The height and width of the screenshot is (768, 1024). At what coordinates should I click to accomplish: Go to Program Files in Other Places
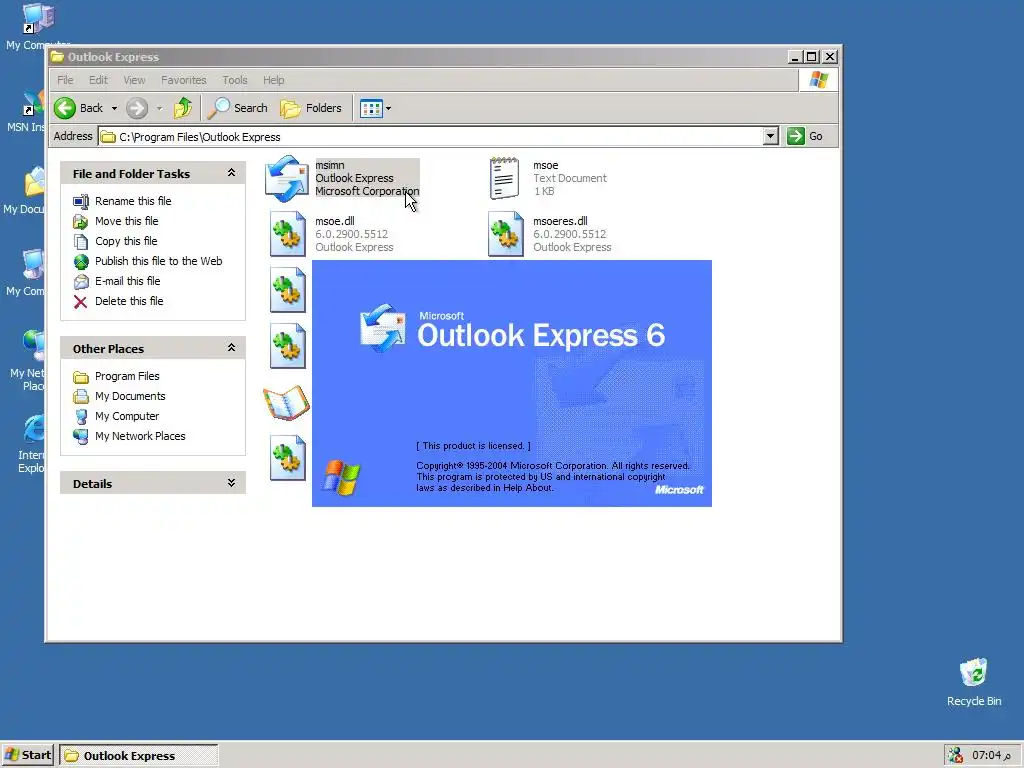127,376
